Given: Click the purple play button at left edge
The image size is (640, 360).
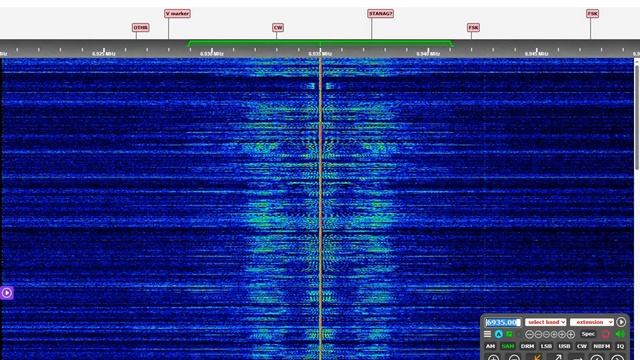Looking at the screenshot, I should click(x=7, y=293).
